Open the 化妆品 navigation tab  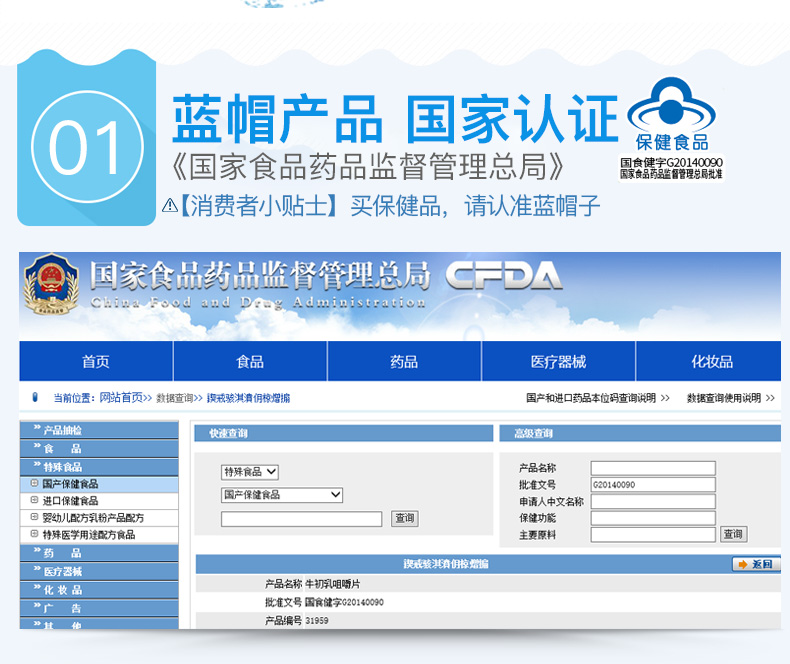coord(709,361)
